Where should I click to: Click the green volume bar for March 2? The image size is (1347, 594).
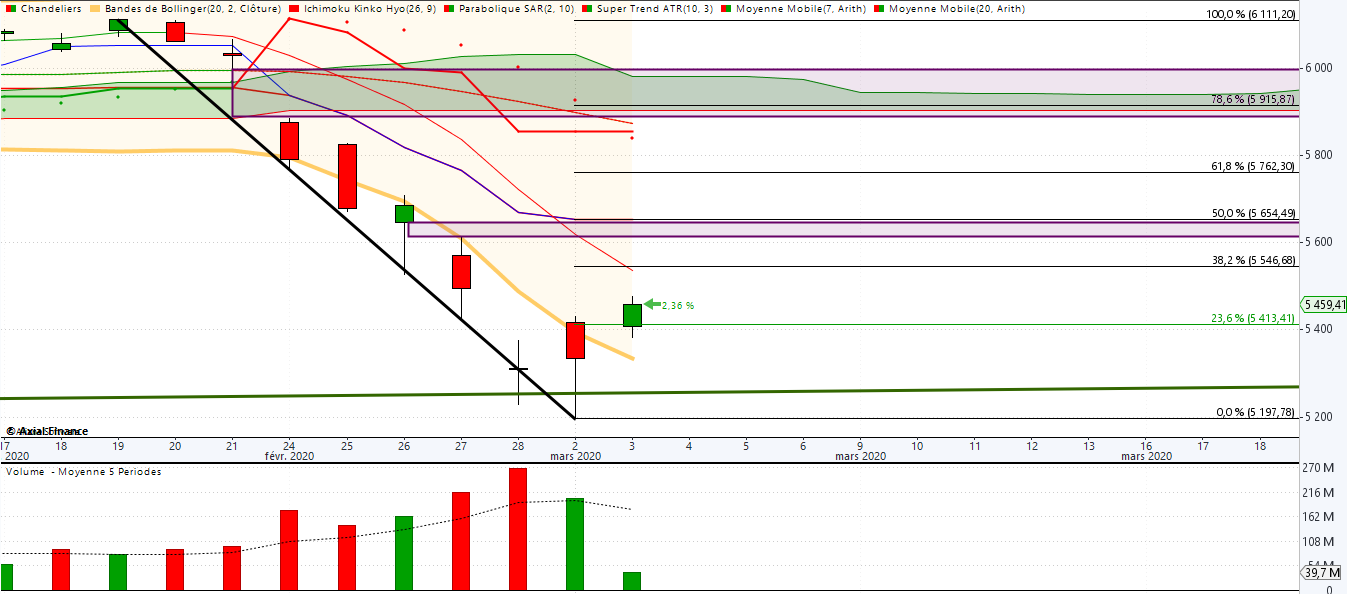coord(575,544)
